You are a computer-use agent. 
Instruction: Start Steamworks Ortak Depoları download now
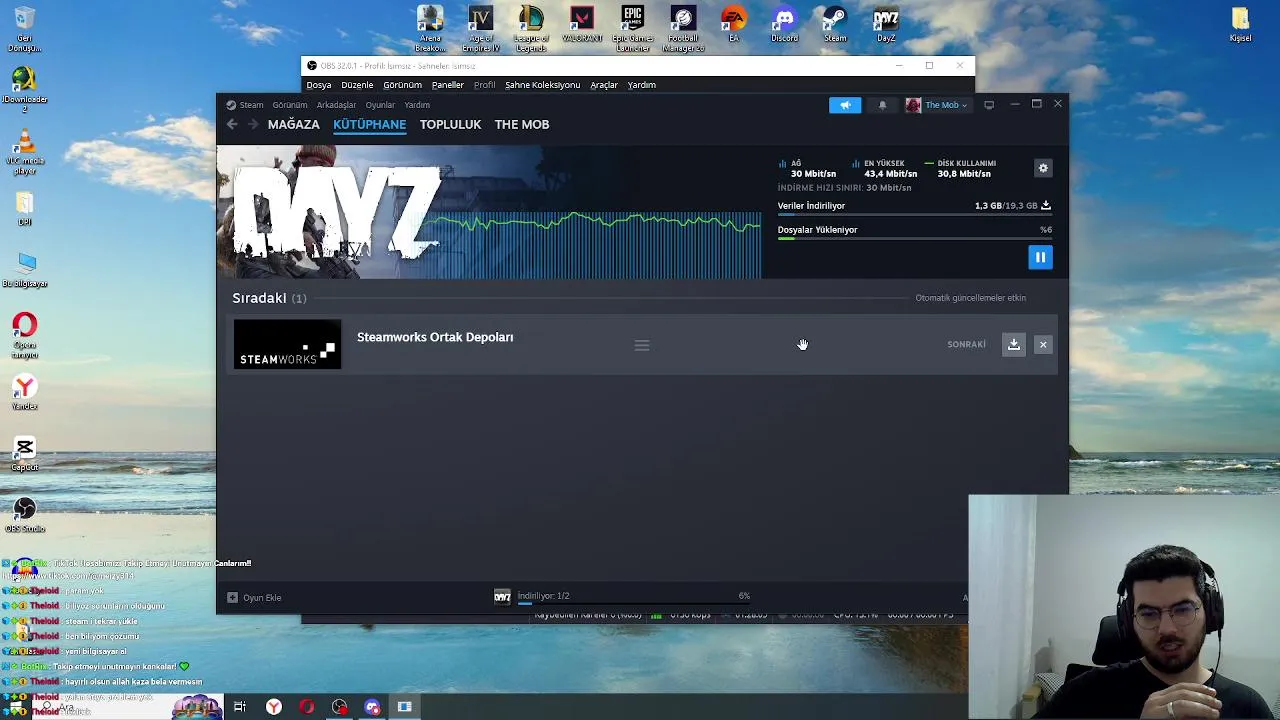pyautogui.click(x=1014, y=344)
